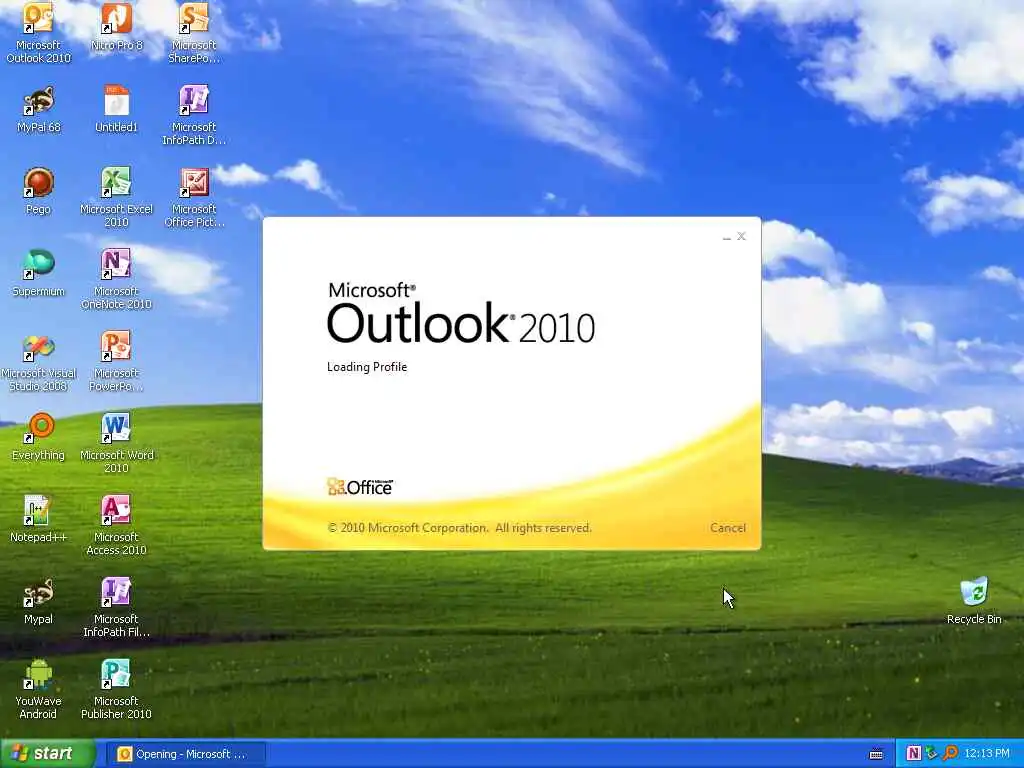Select the Microsoft Office Picture Manager shortcut
1024x768 pixels.
(x=194, y=197)
